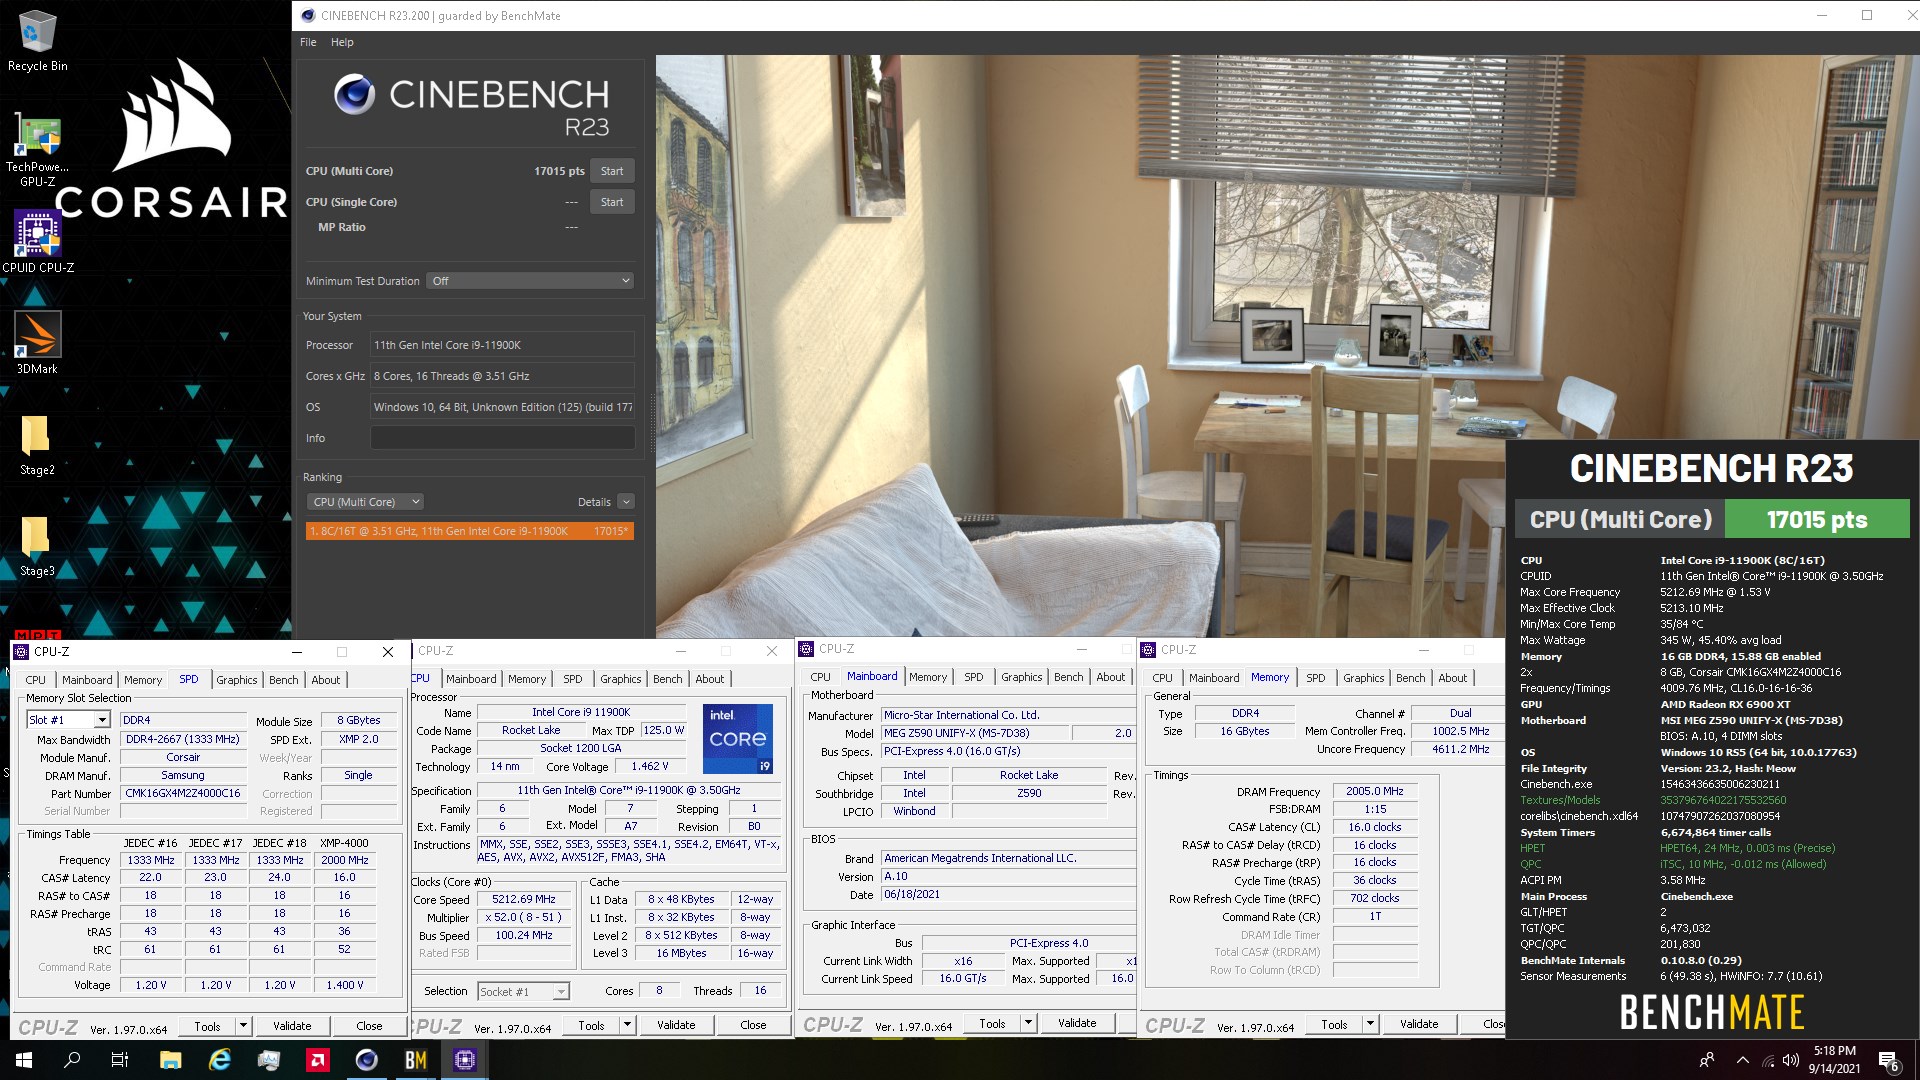The image size is (1920, 1080).
Task: Click the Windows Start button
Action: click(x=24, y=1060)
